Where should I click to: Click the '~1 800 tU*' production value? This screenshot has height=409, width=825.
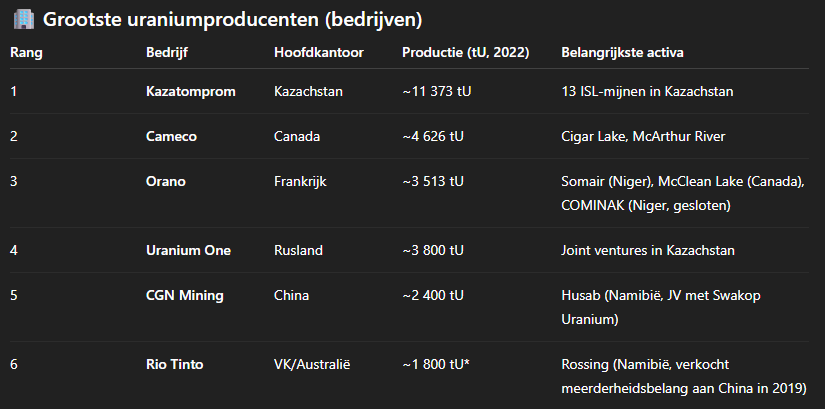click(x=436, y=364)
